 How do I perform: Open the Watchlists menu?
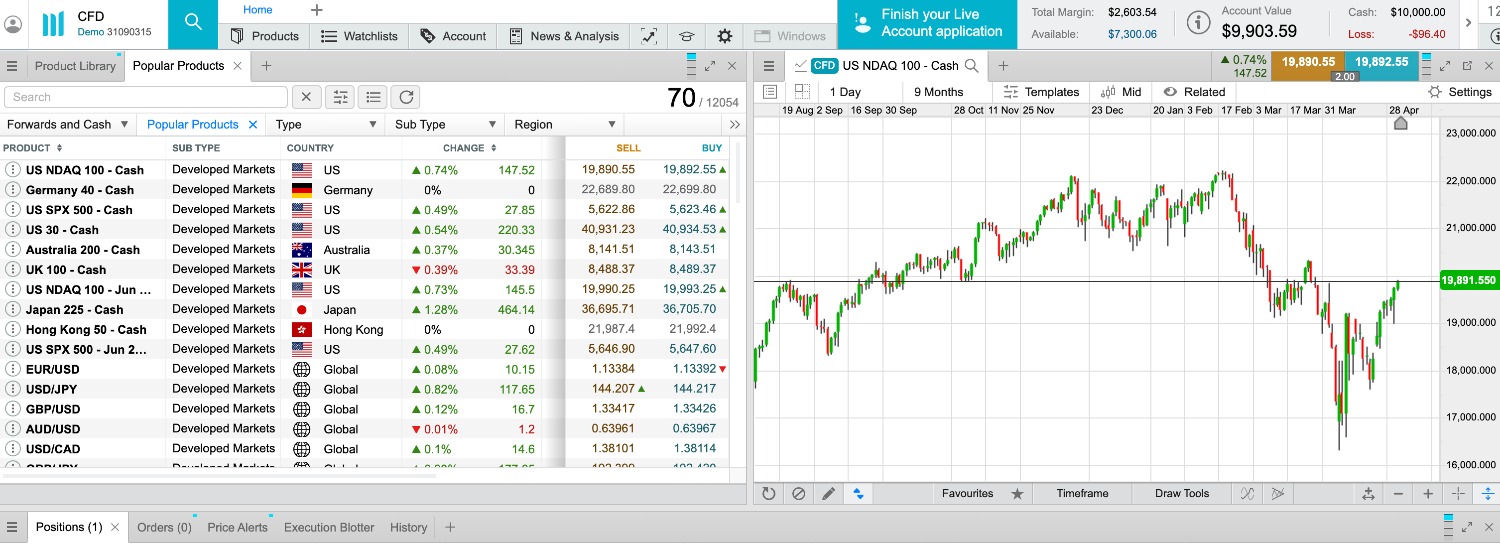coord(358,36)
